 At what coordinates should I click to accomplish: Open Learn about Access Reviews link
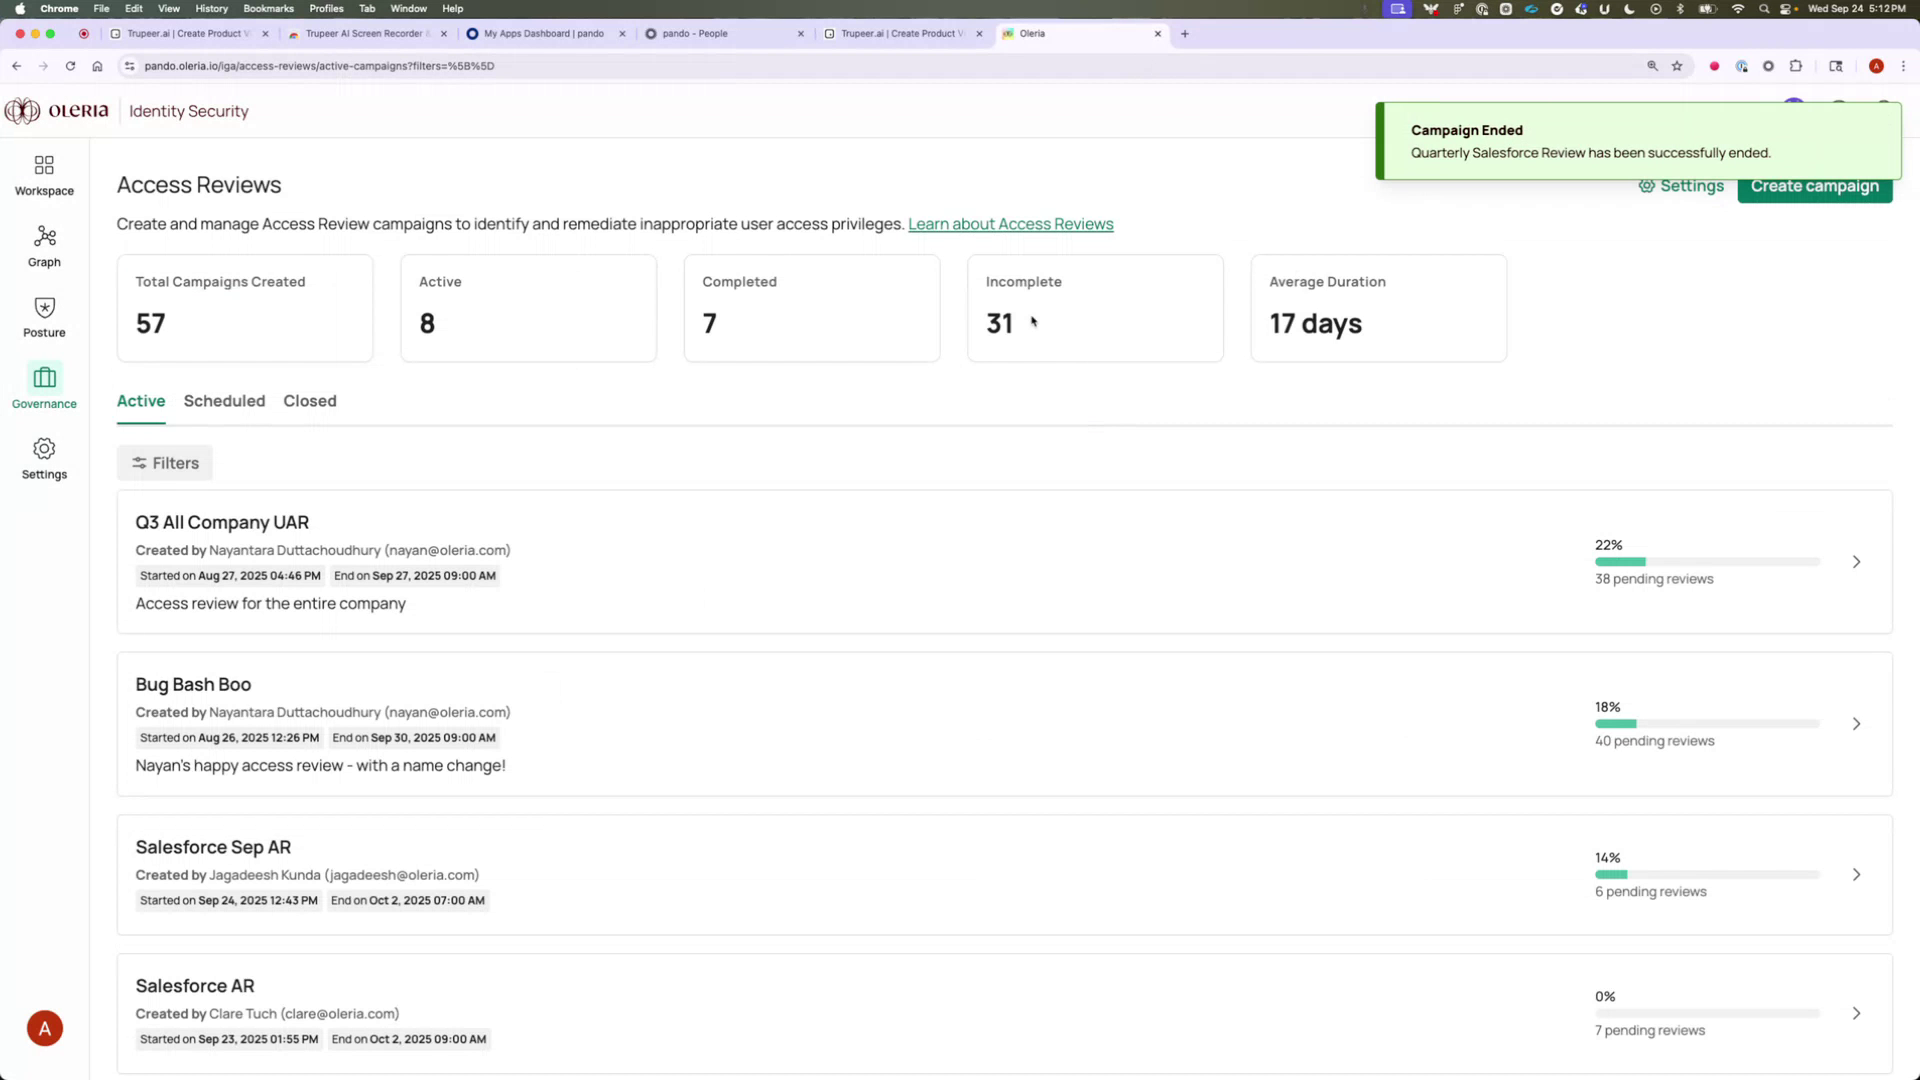coord(1010,224)
